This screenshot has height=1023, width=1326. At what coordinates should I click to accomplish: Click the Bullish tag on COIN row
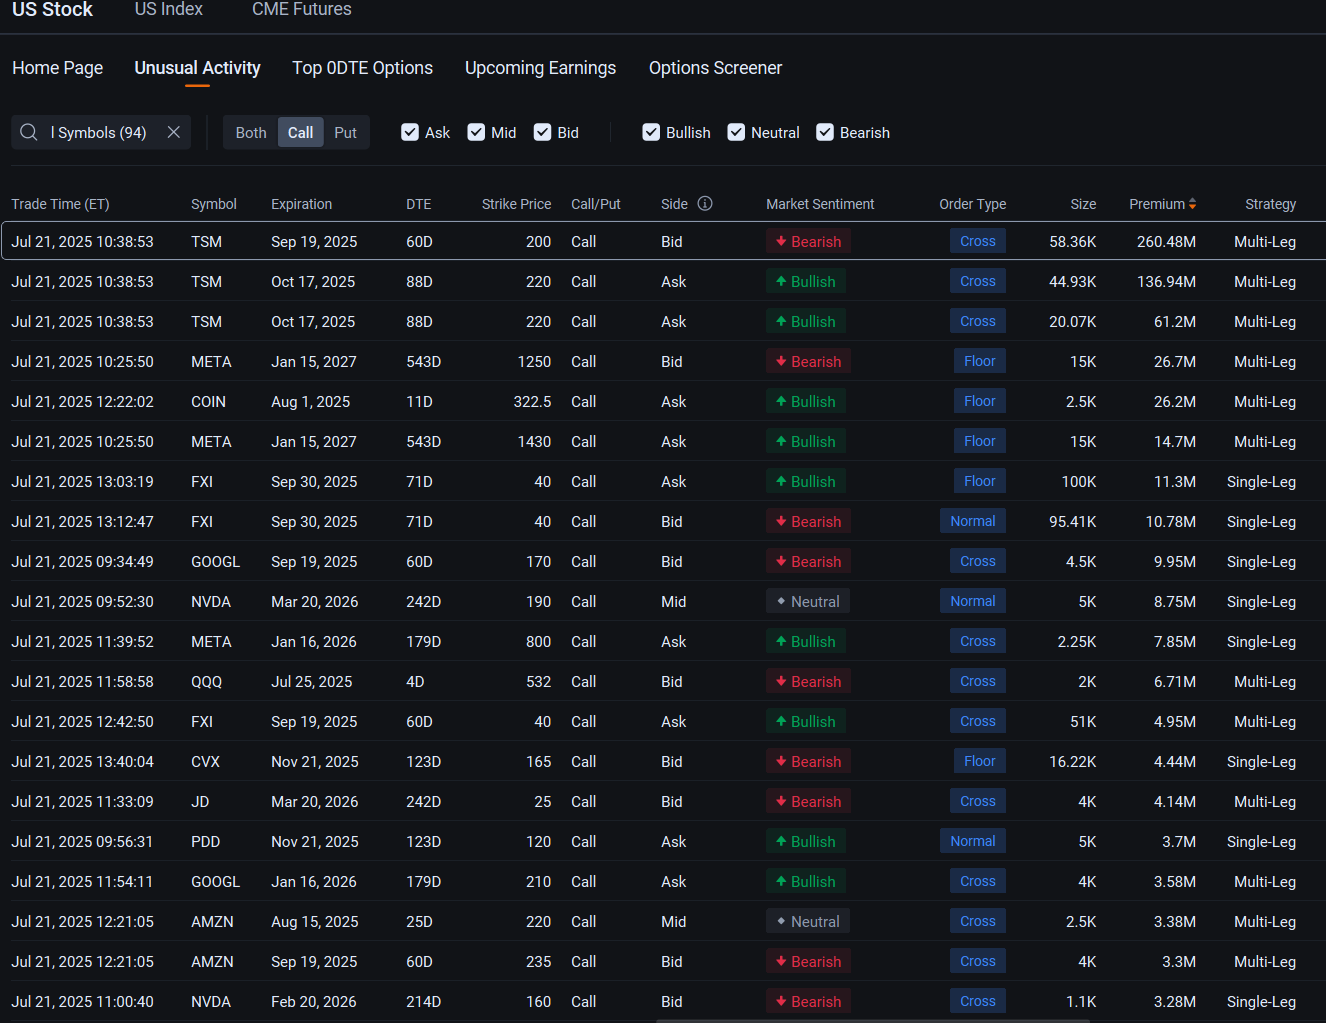point(806,402)
